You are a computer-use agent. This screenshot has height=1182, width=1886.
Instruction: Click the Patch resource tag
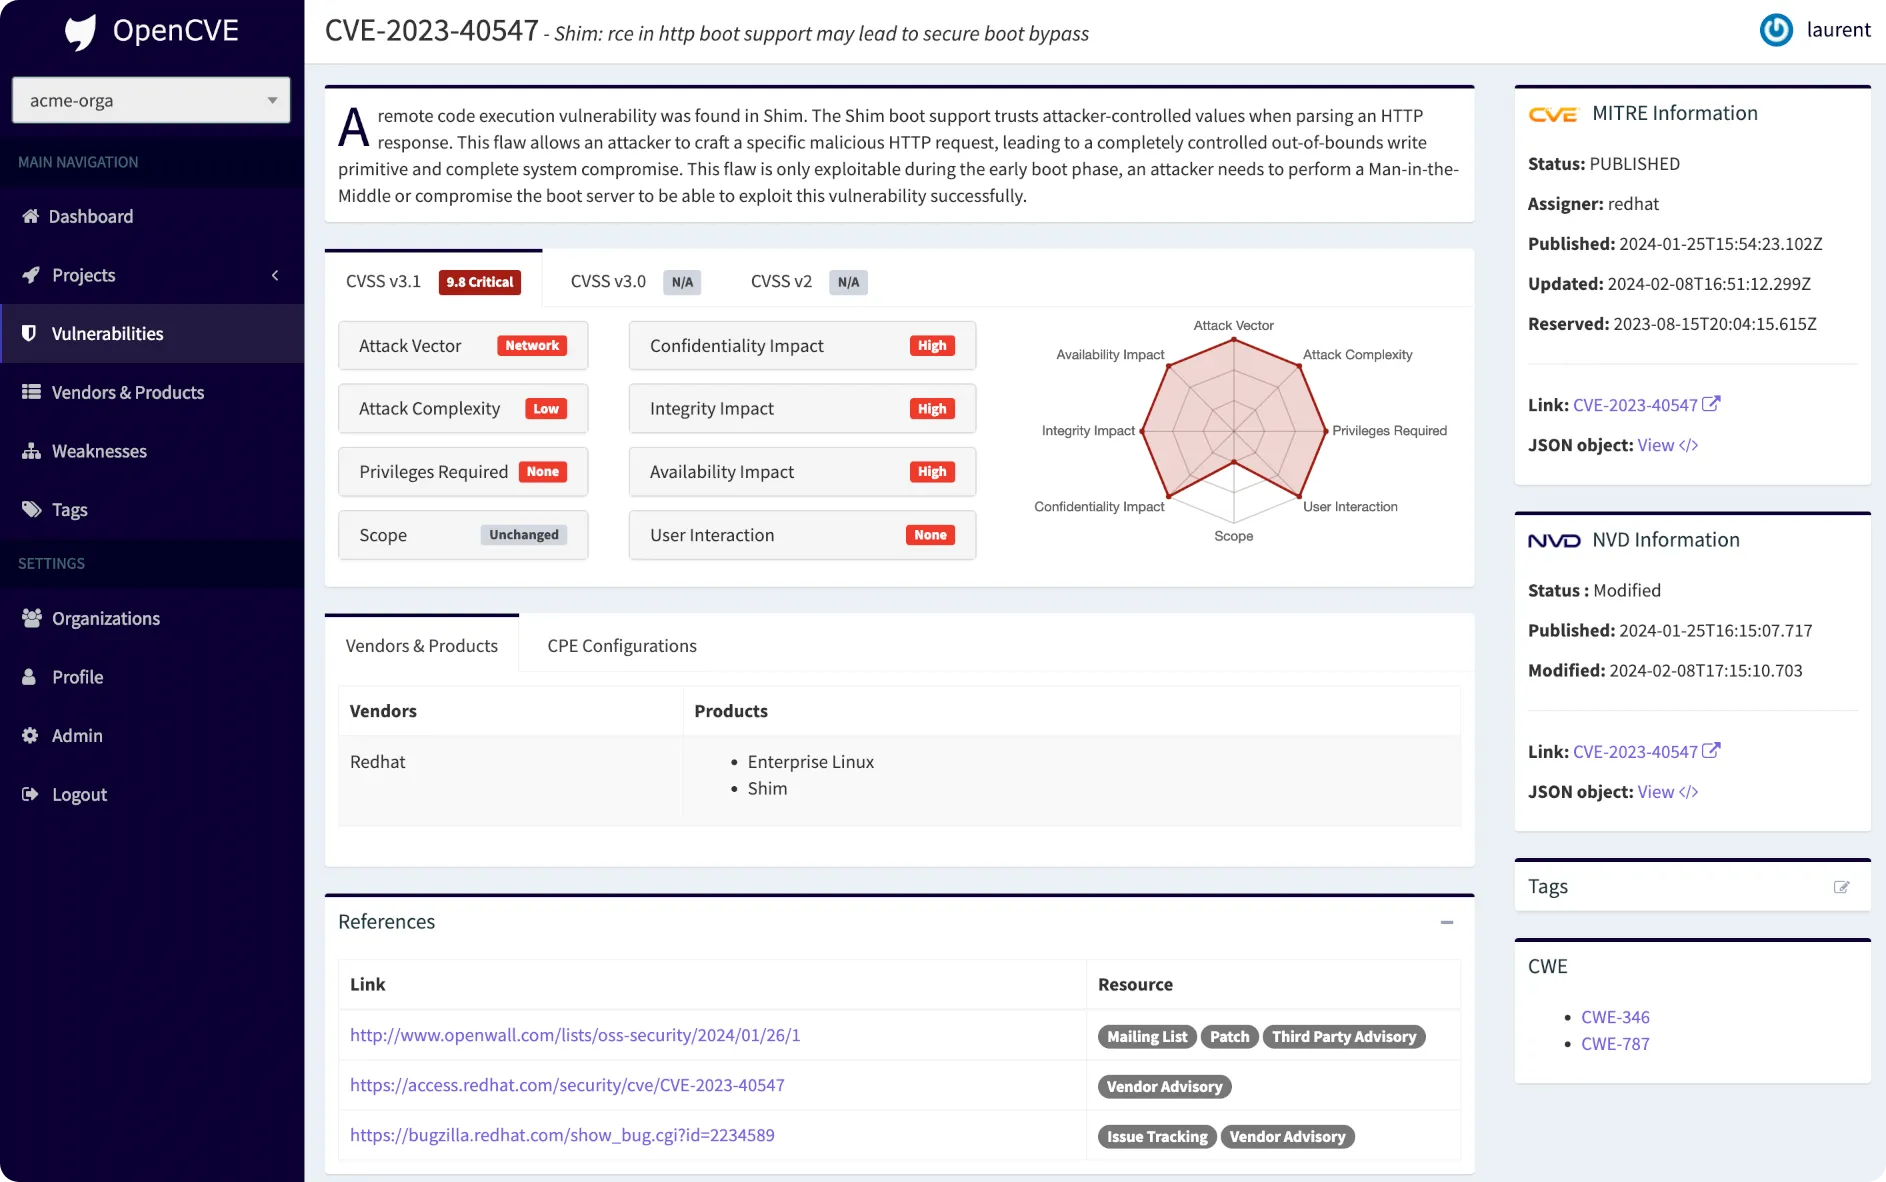pyautogui.click(x=1229, y=1037)
